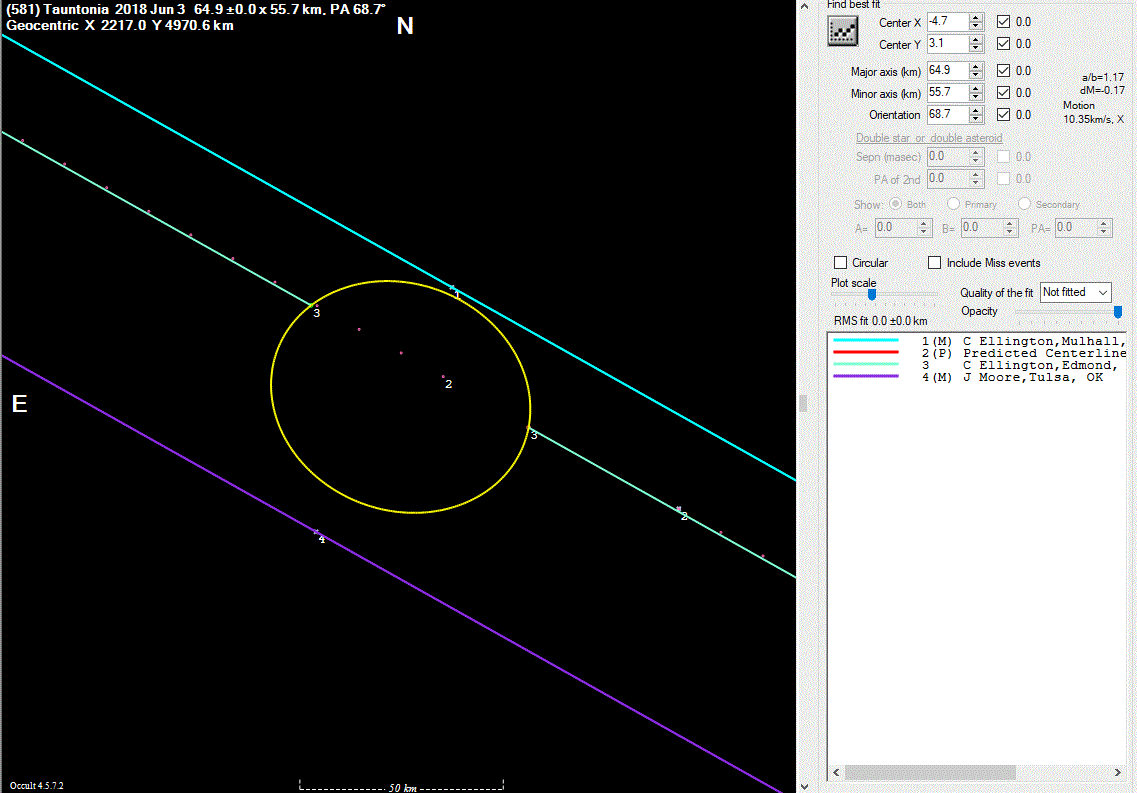
Task: Click the A= value field
Action: pos(895,228)
